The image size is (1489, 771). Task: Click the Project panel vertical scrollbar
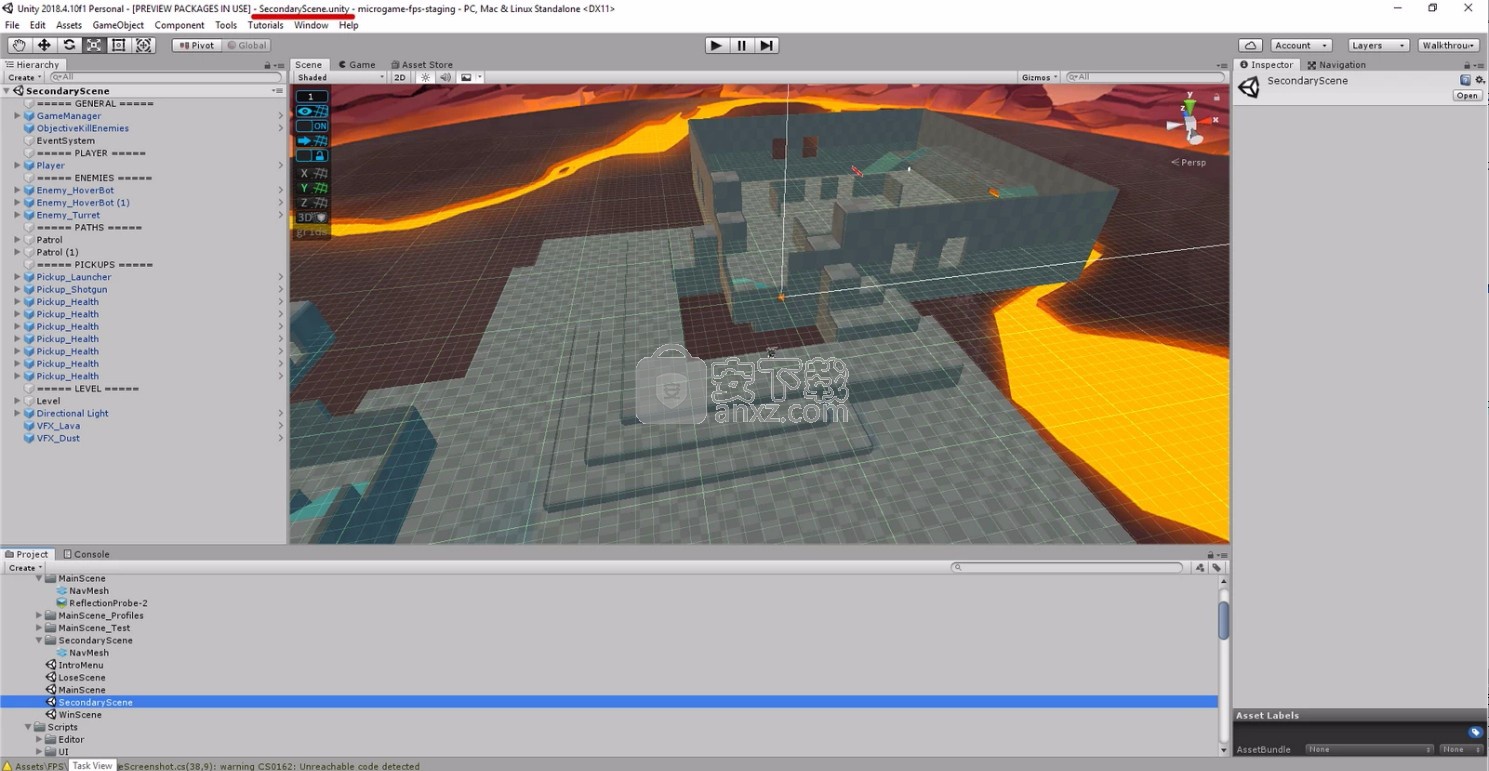(1223, 620)
